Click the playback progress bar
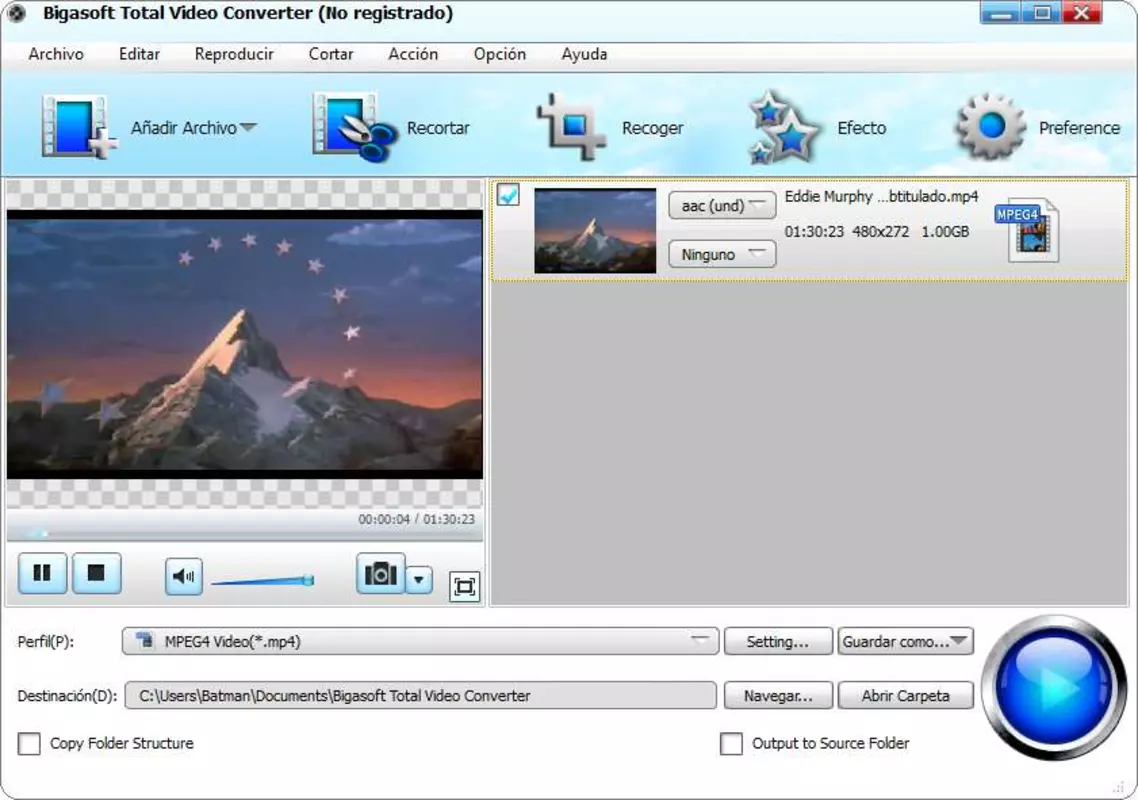 [245, 534]
